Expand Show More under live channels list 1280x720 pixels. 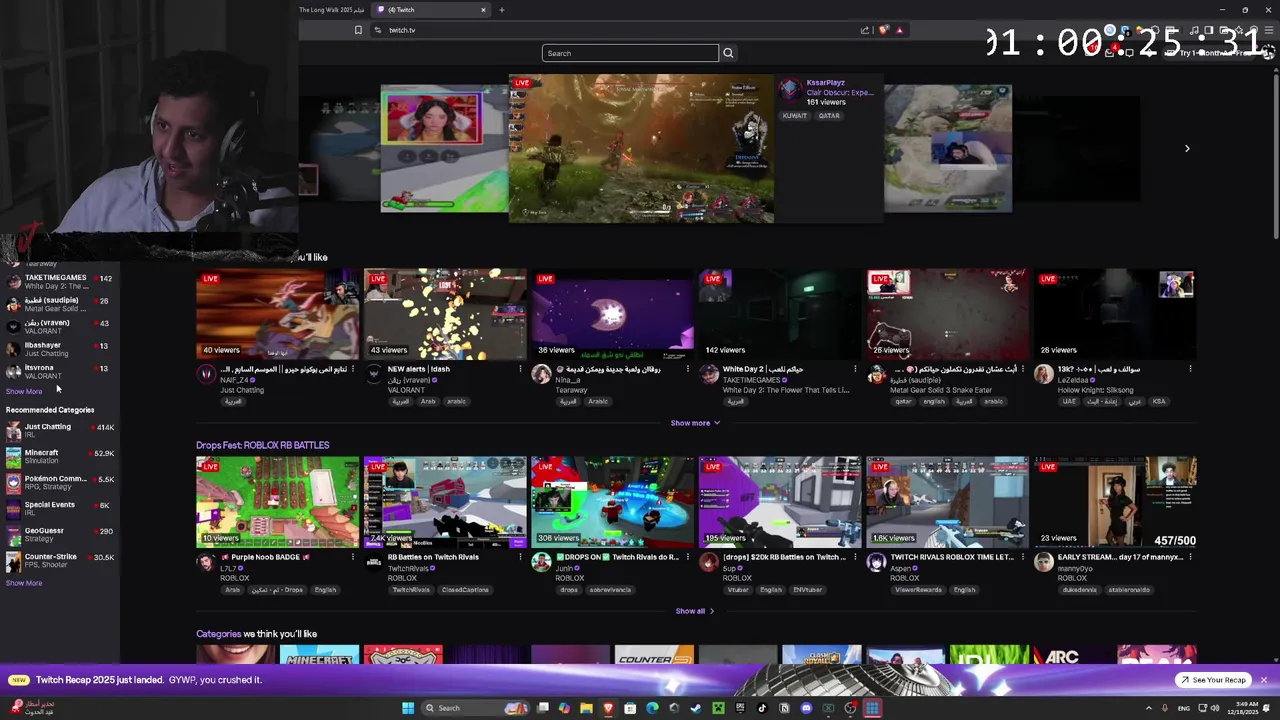pyautogui.click(x=24, y=391)
